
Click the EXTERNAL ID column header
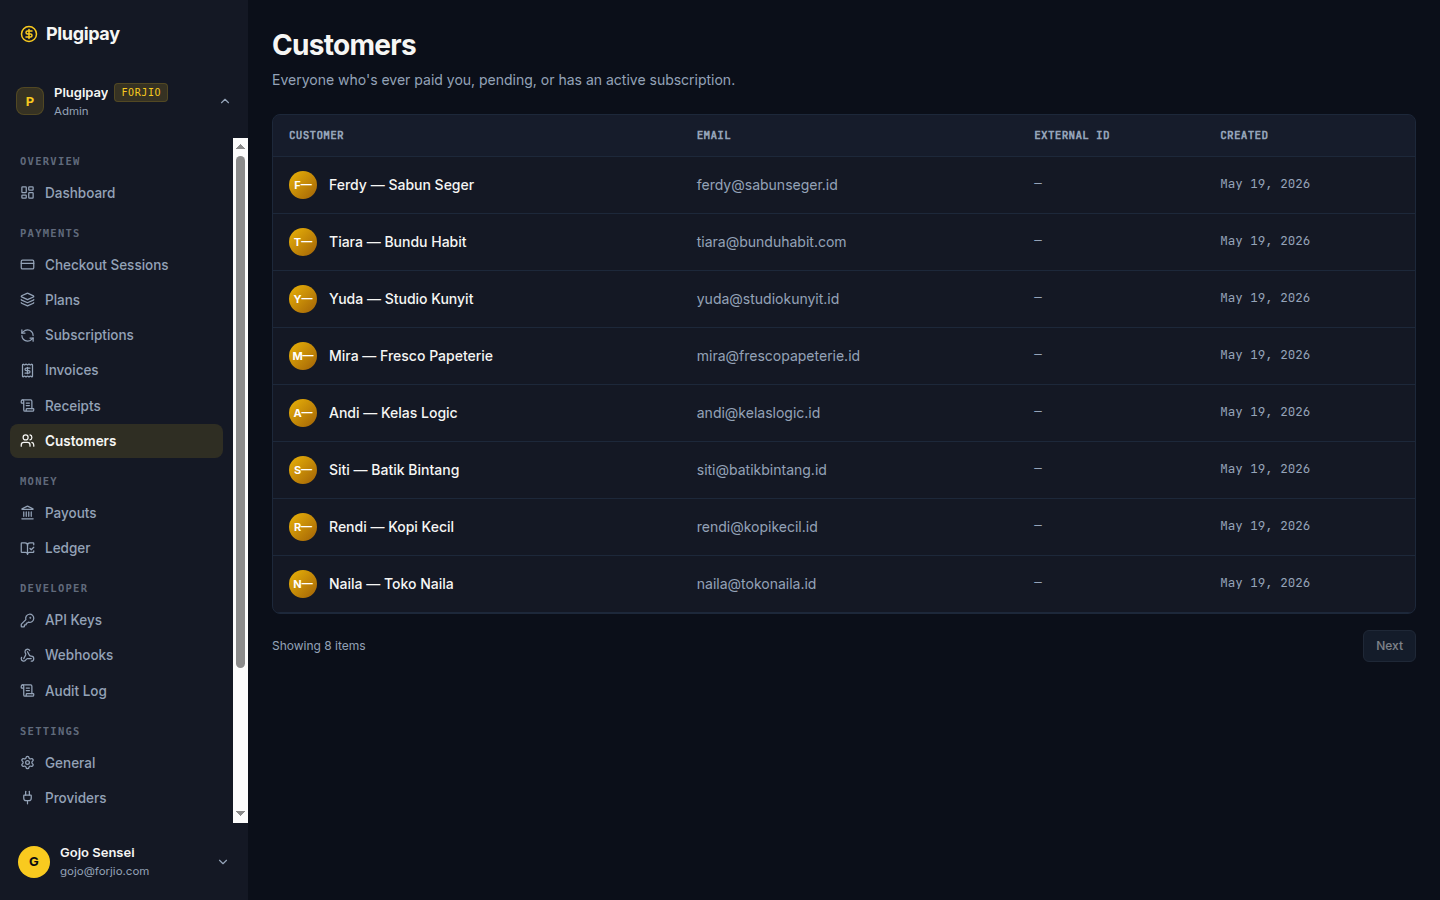(x=1072, y=135)
